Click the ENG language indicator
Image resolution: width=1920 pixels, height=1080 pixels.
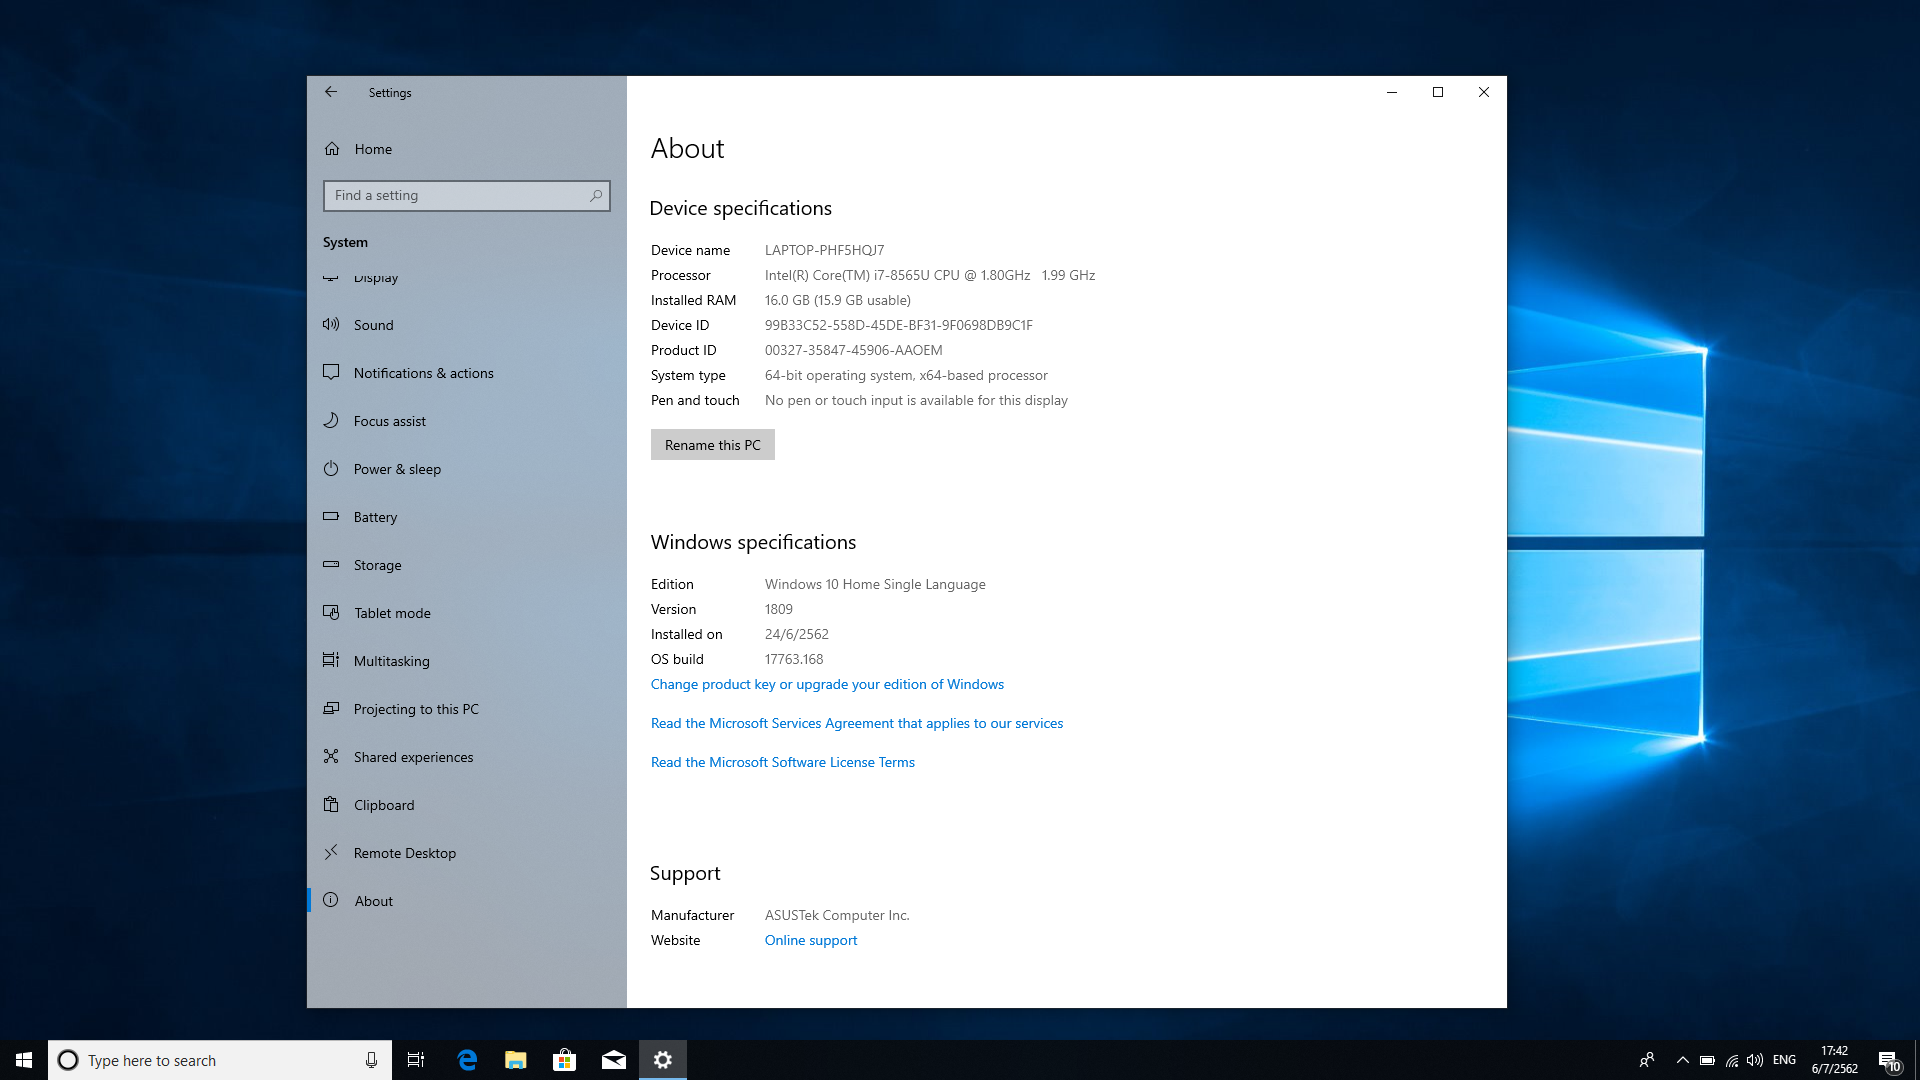tap(1784, 1060)
